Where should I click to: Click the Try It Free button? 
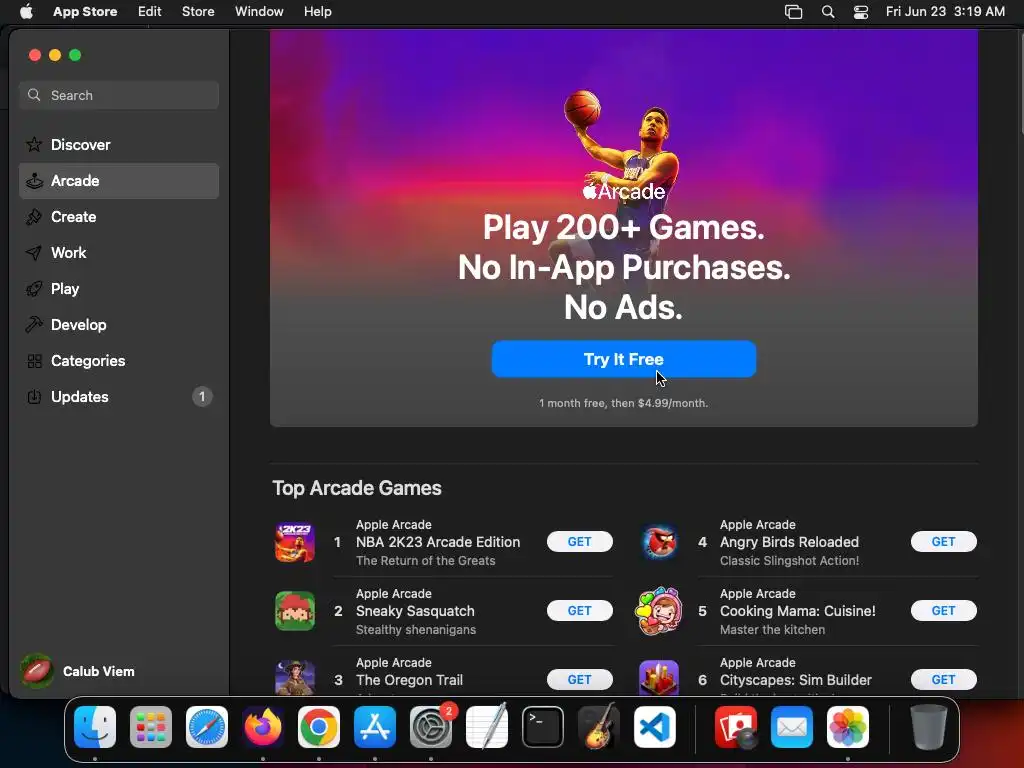click(x=624, y=359)
